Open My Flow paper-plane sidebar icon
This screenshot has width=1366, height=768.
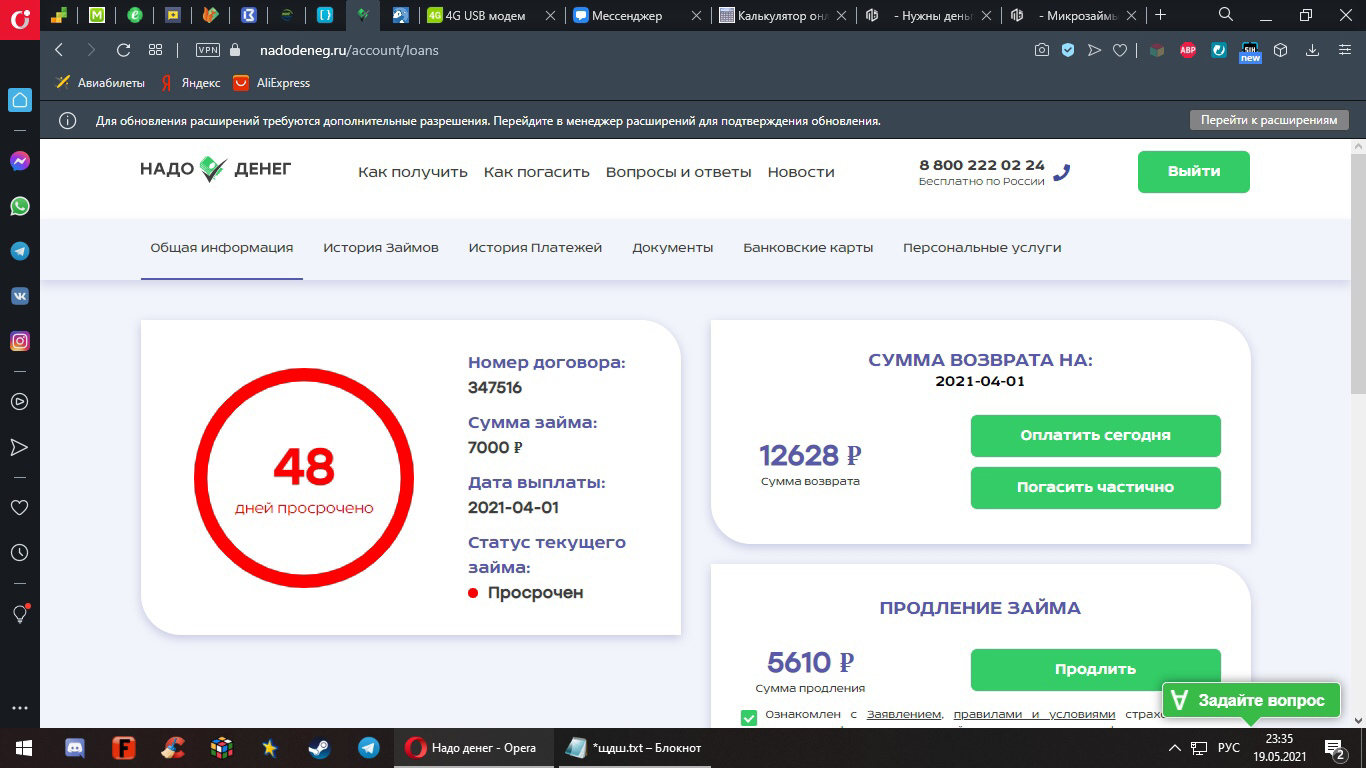pos(19,447)
